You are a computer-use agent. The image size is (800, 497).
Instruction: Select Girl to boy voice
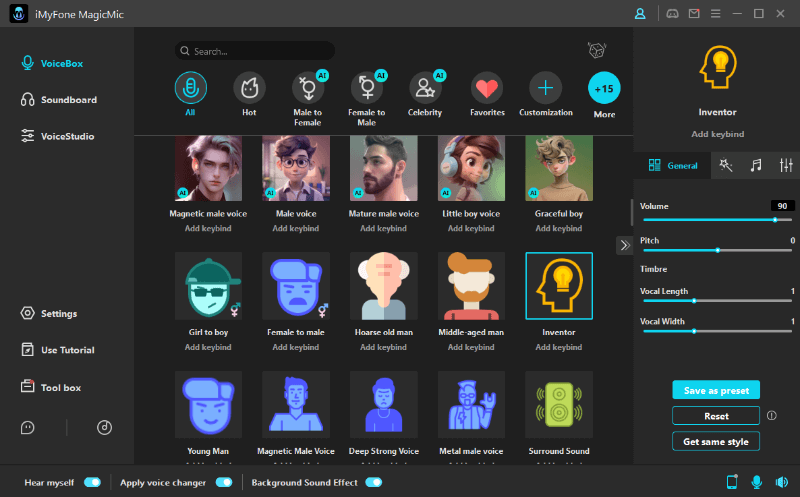pyautogui.click(x=208, y=286)
